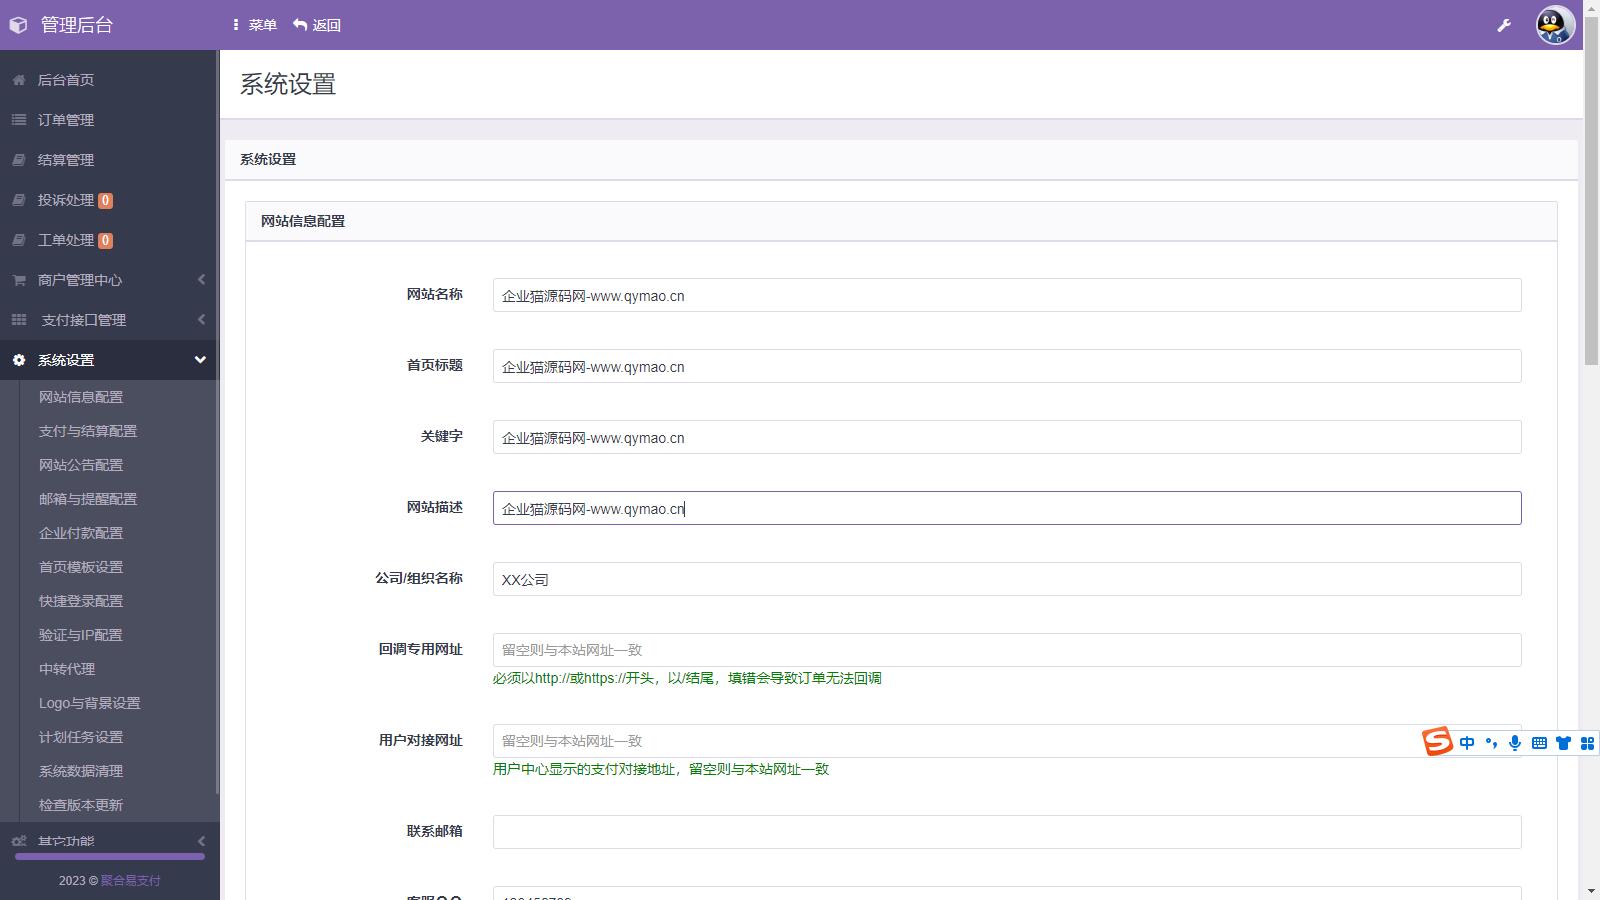Open the IME soft keyboard icon
The height and width of the screenshot is (900, 1600).
point(1539,743)
